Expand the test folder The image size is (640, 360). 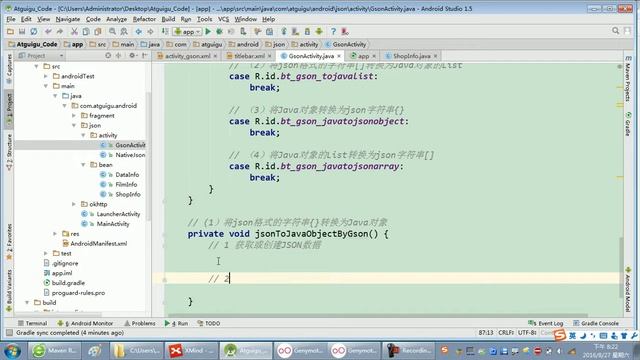pos(46,253)
